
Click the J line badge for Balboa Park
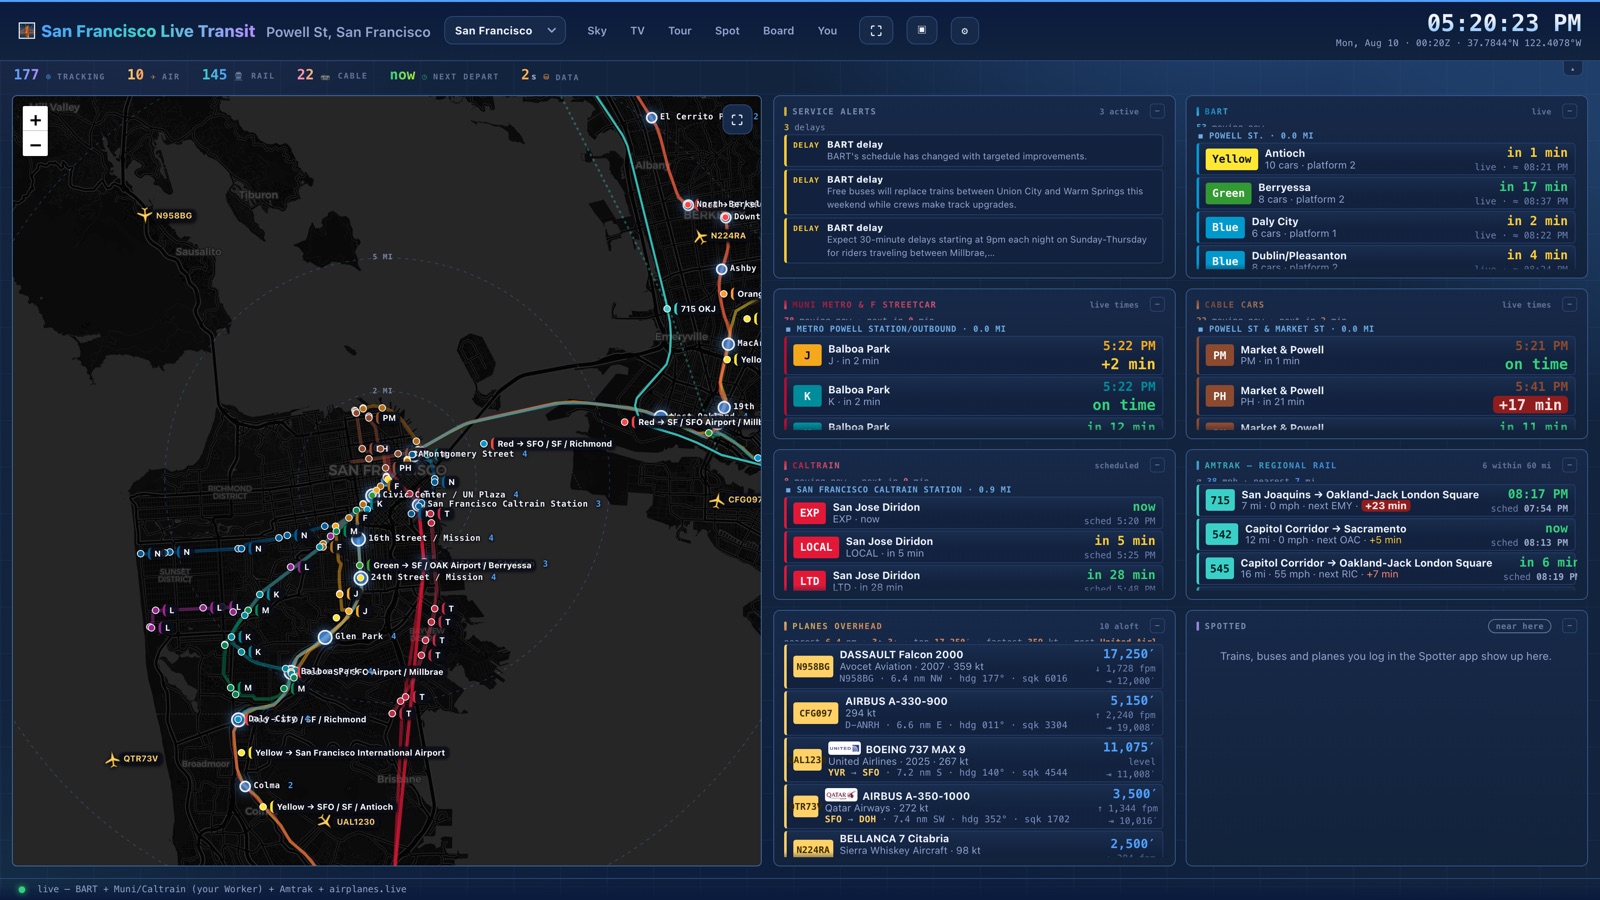807,355
